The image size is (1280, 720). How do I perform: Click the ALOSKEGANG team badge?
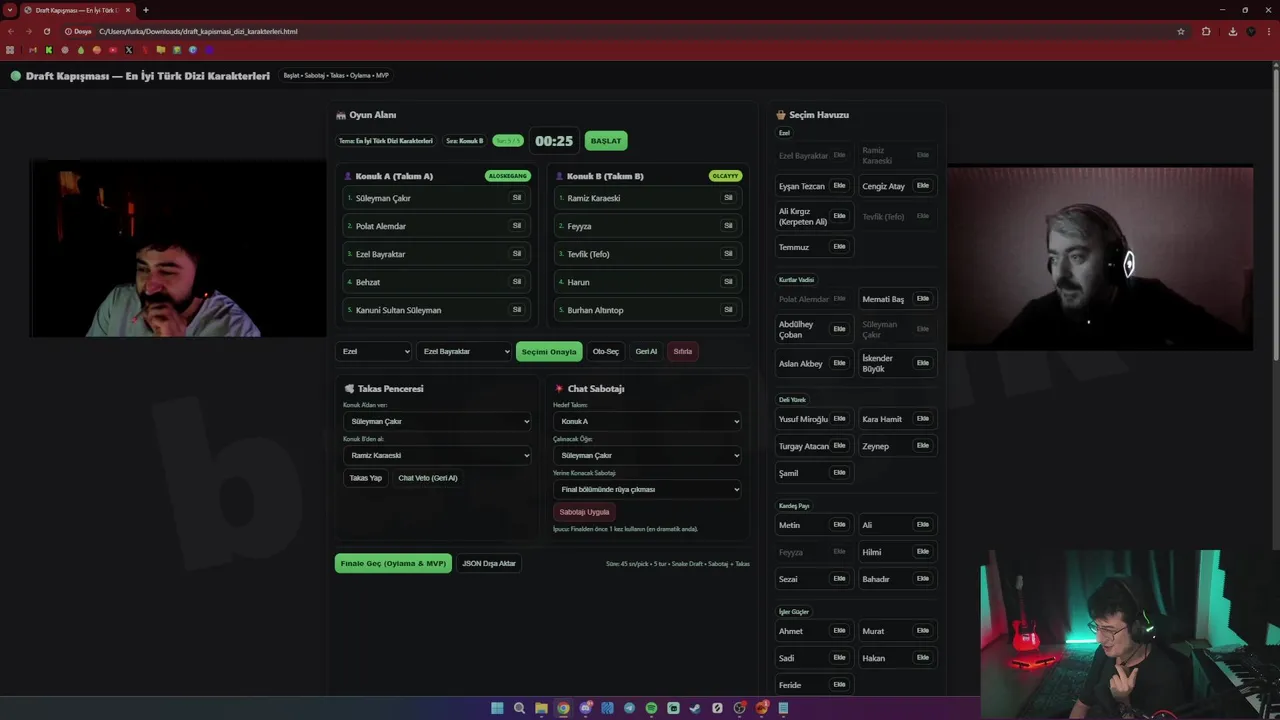[x=508, y=176]
